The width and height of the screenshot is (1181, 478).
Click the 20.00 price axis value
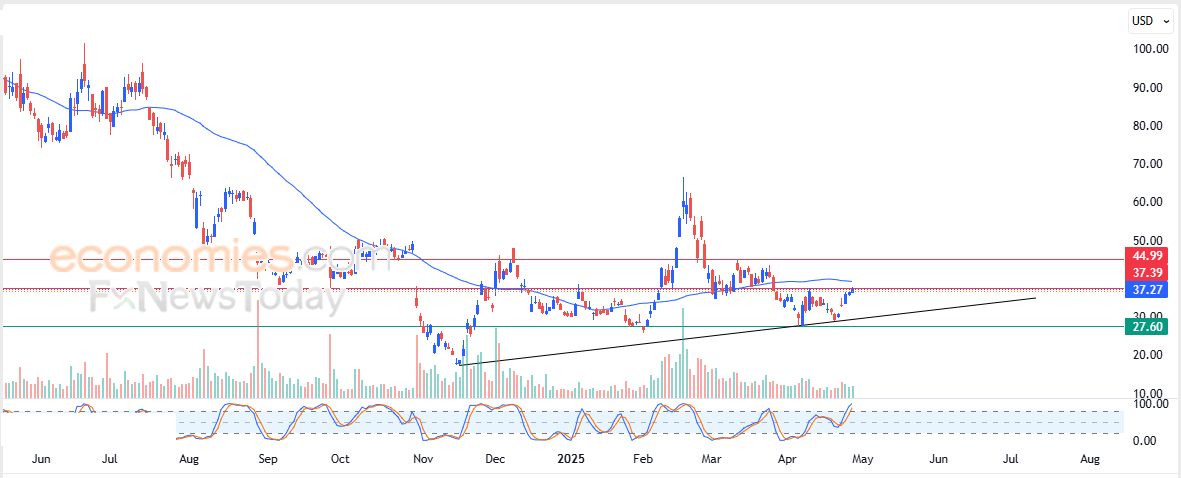point(1149,355)
